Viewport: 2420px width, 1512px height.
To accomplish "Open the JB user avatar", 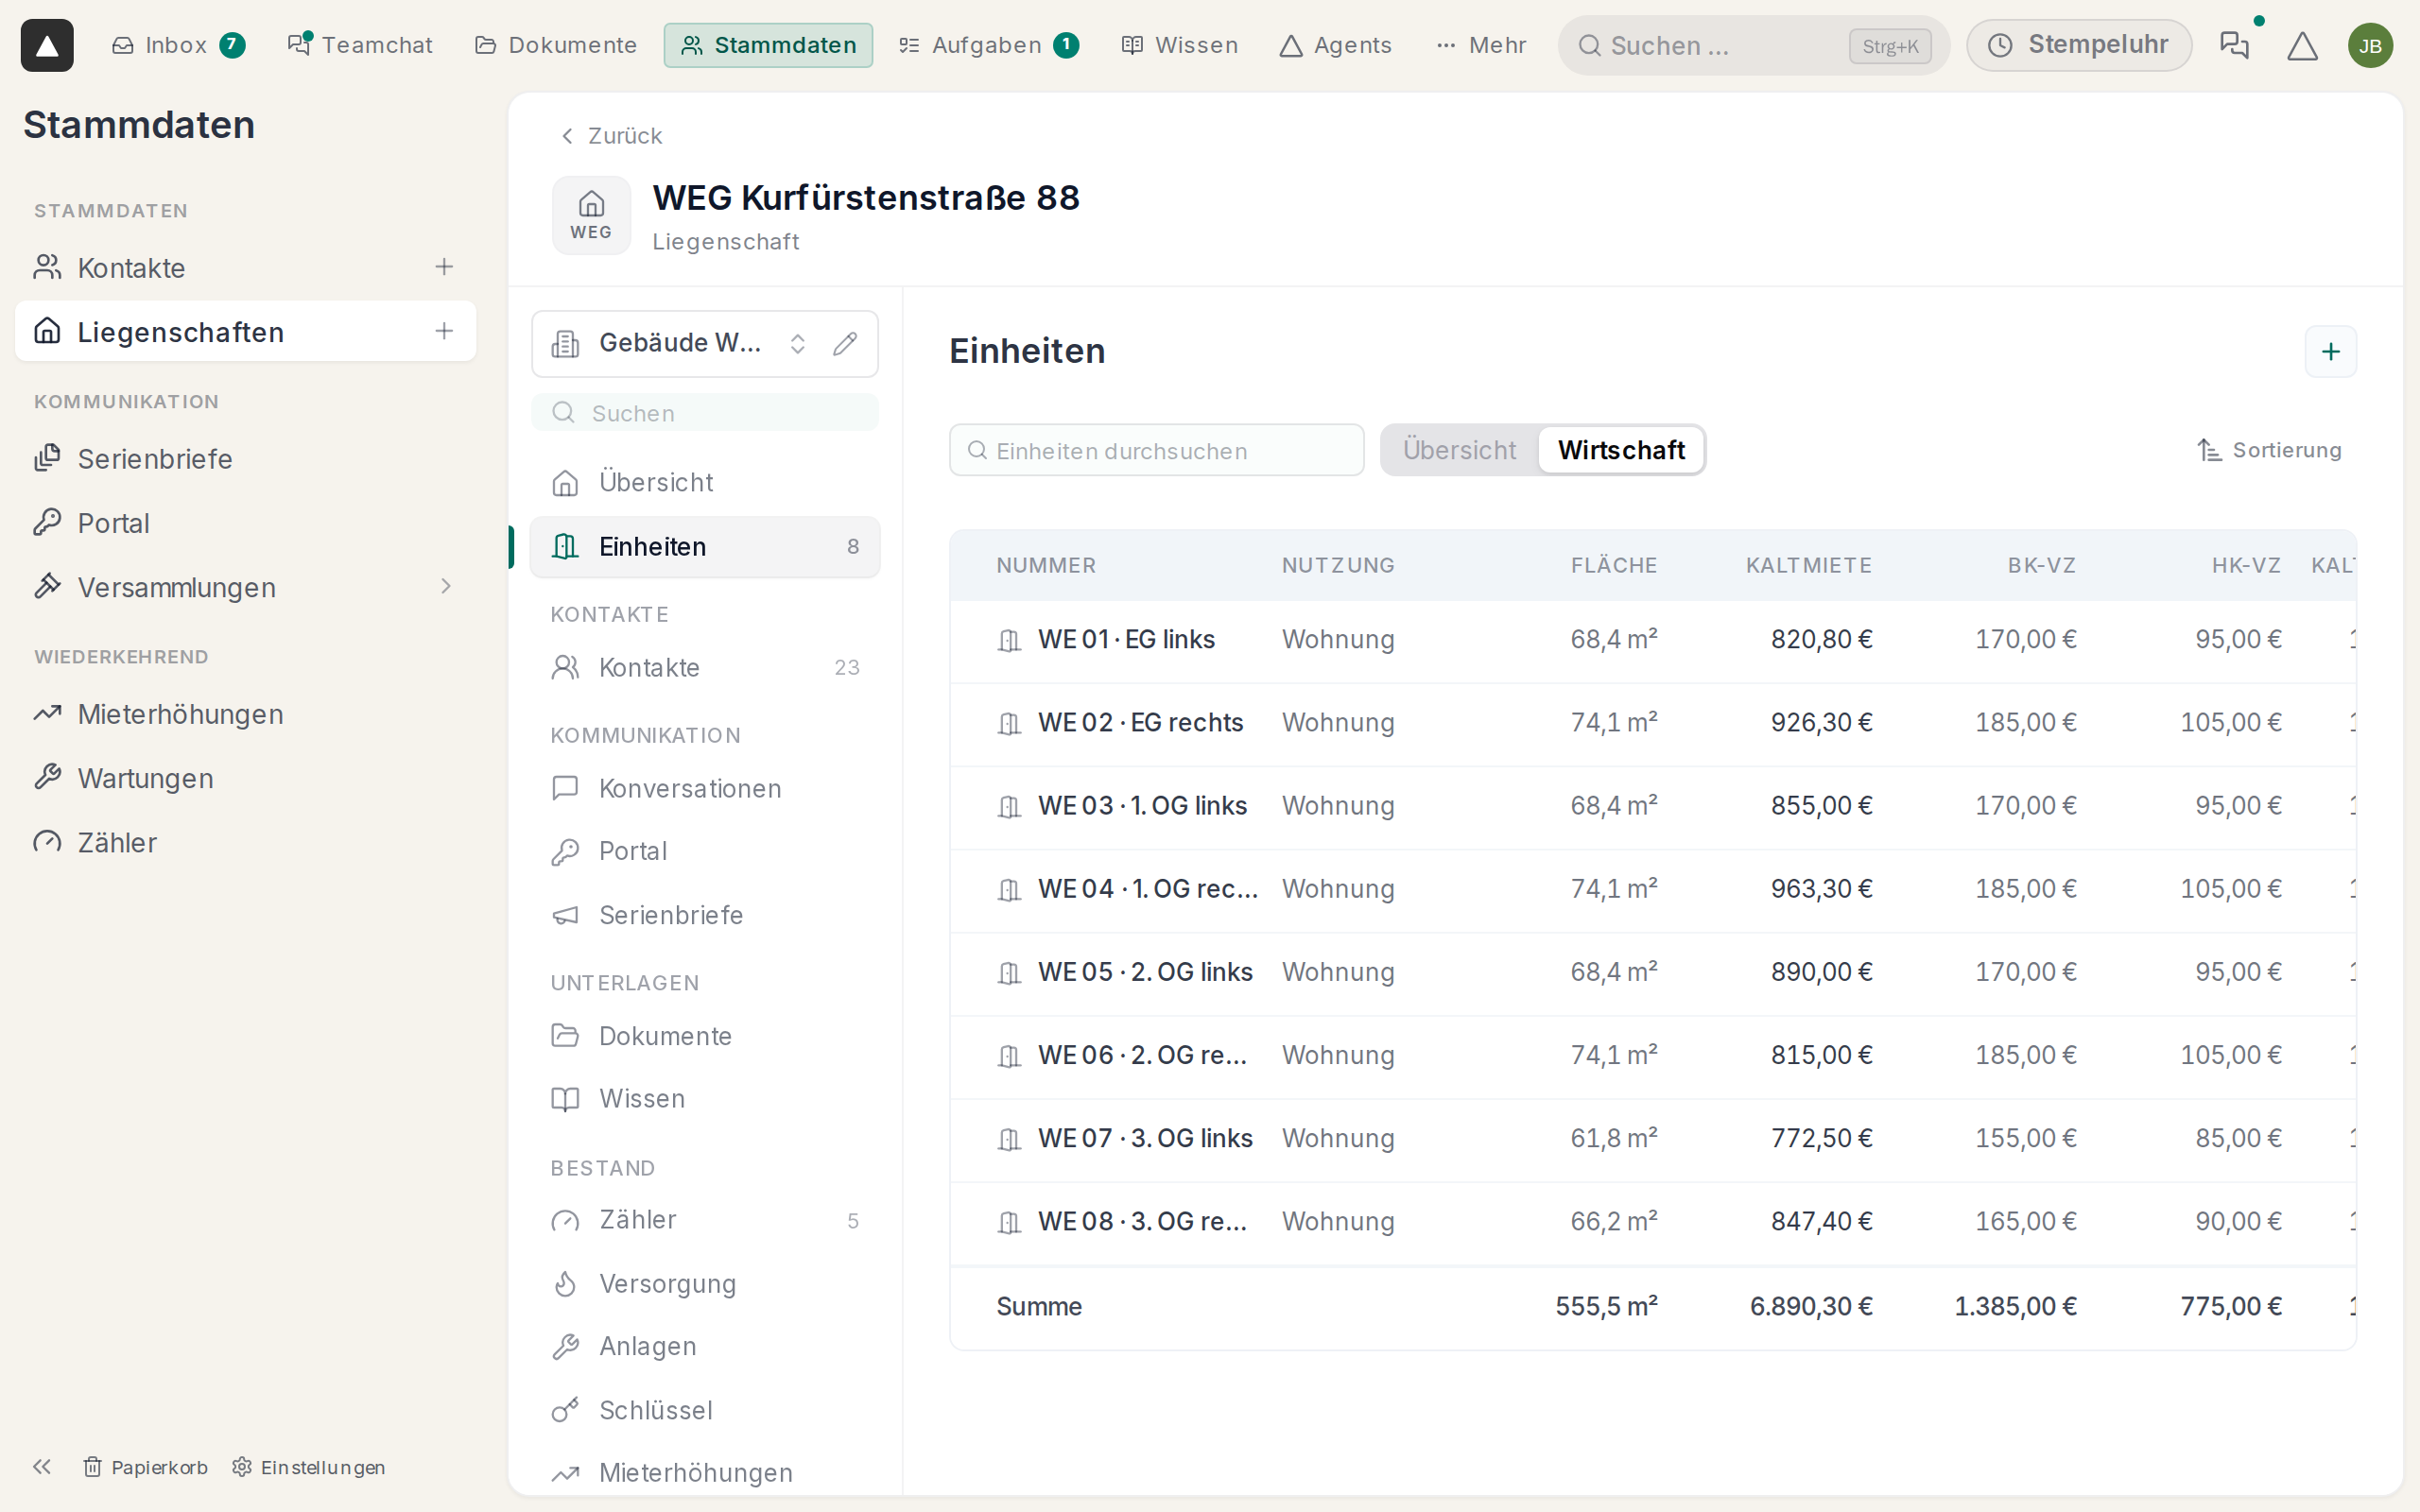I will pyautogui.click(x=2370, y=46).
